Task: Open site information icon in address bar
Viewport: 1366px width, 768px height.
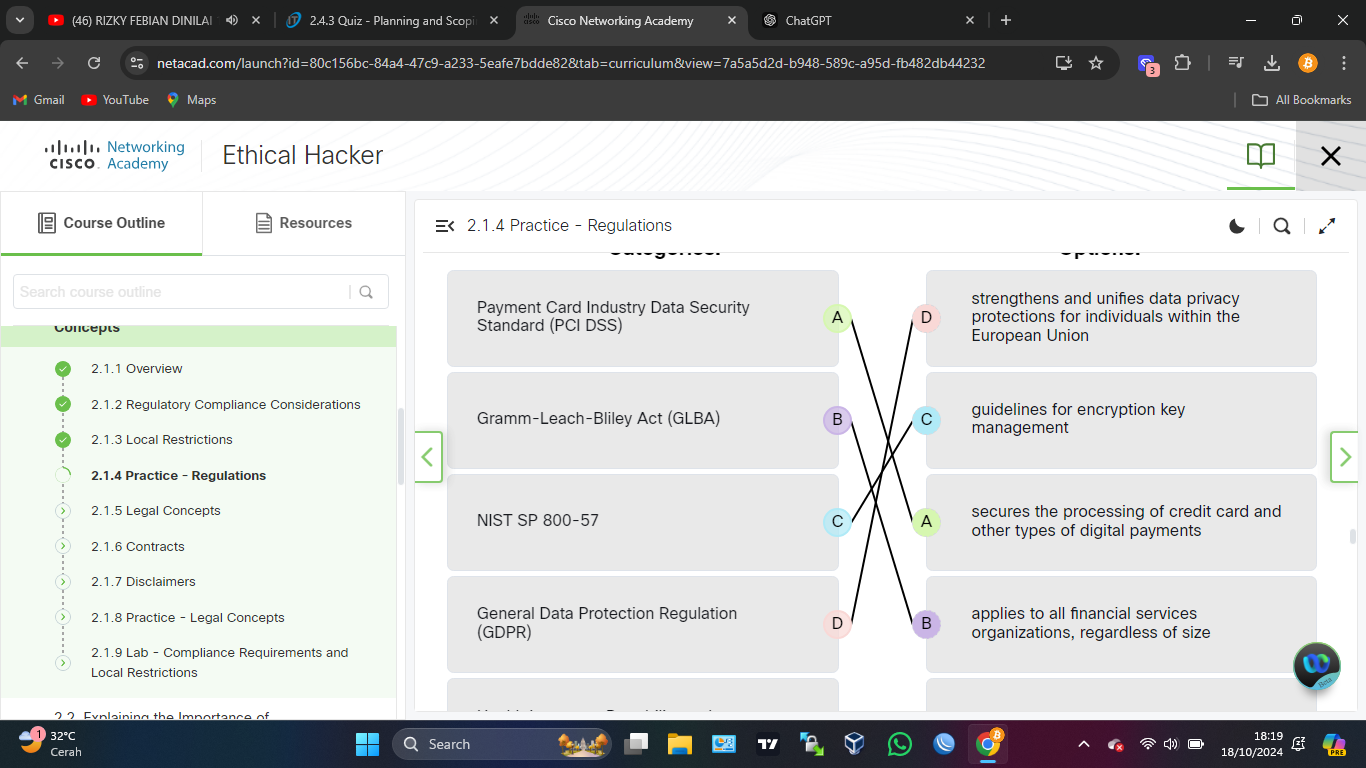Action: click(x=138, y=63)
